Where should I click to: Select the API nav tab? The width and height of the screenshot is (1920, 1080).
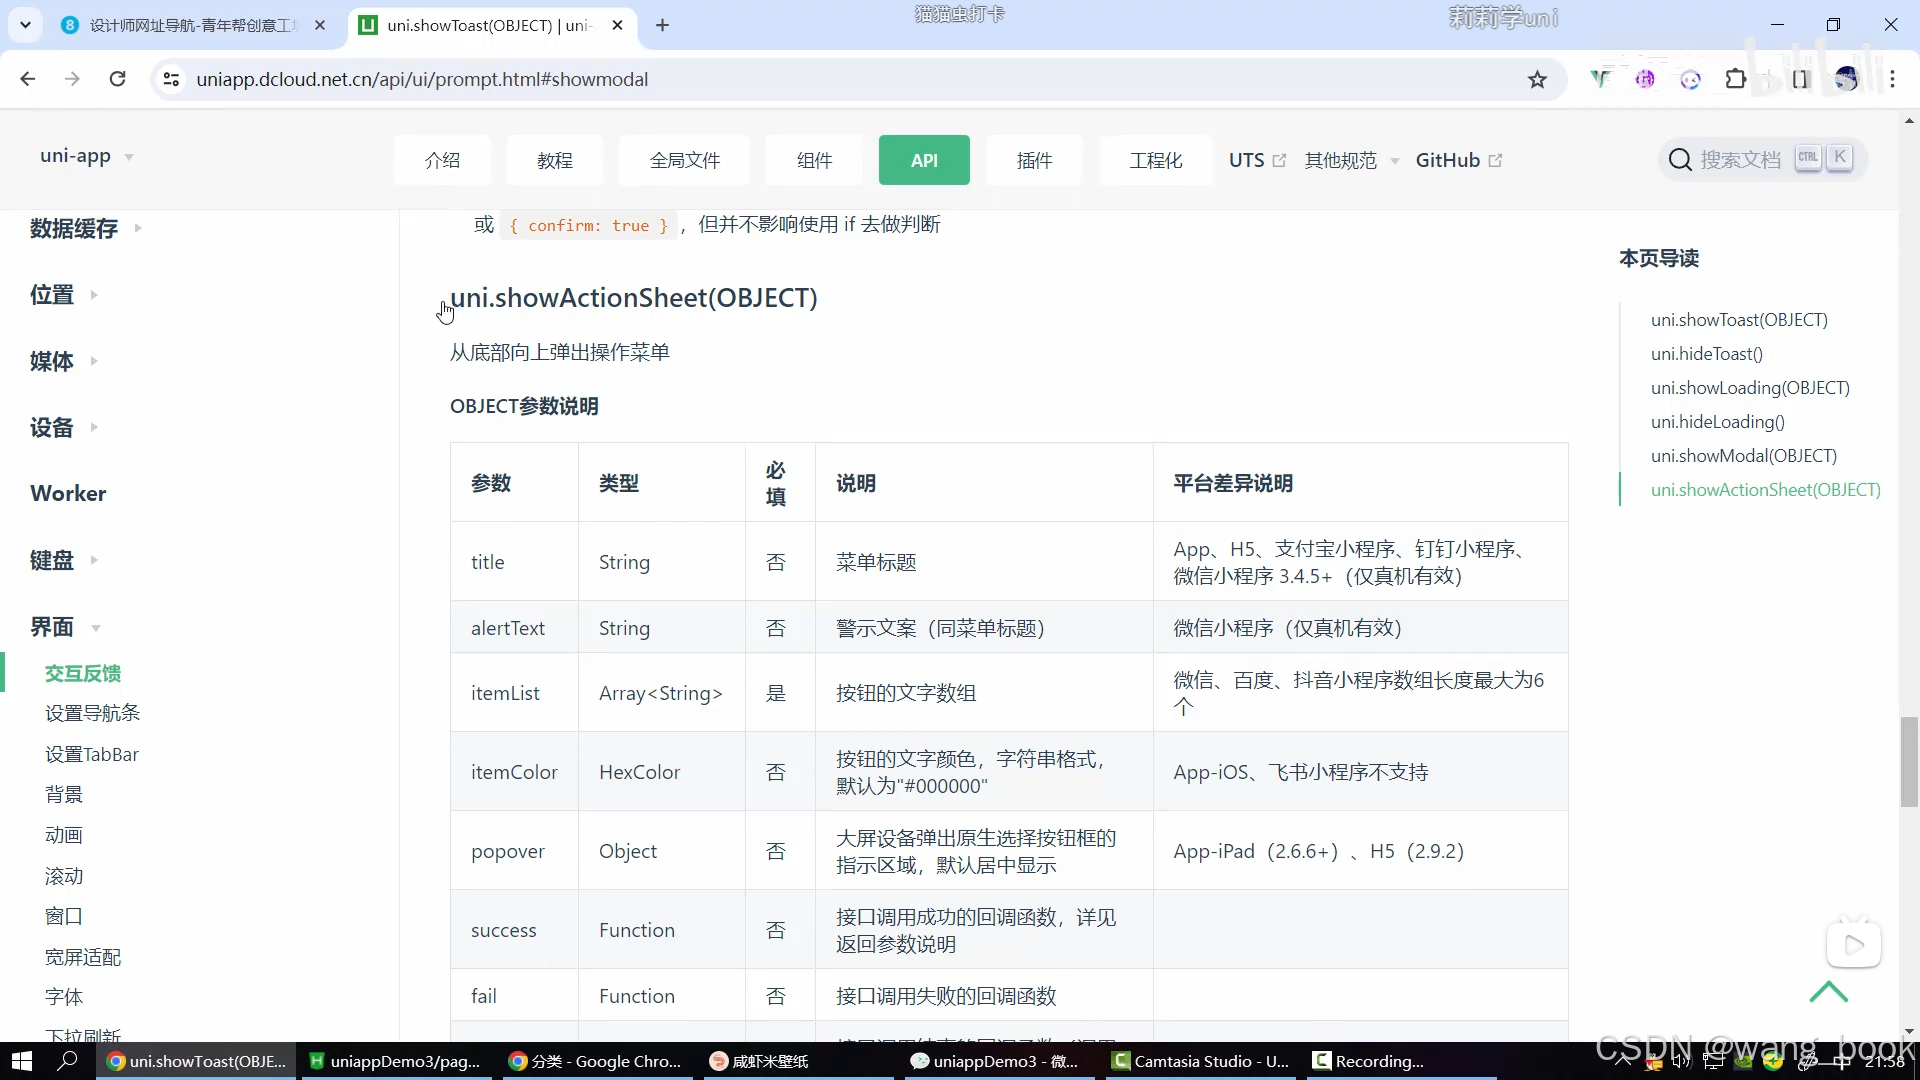[x=924, y=160]
